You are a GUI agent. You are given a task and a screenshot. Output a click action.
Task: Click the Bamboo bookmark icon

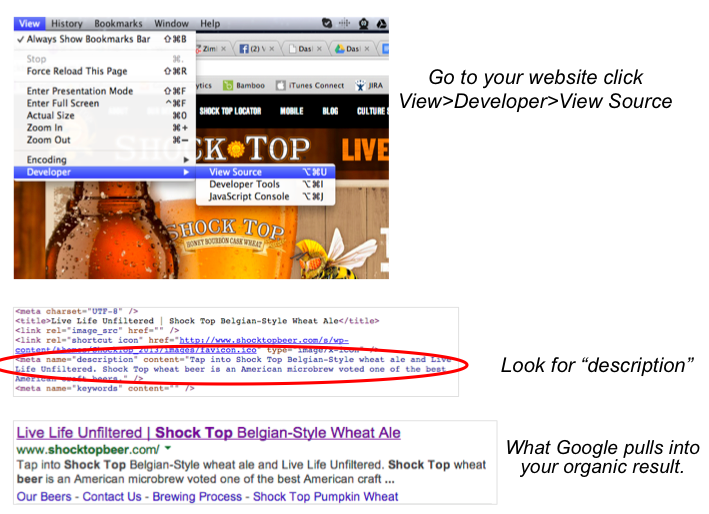click(x=228, y=85)
